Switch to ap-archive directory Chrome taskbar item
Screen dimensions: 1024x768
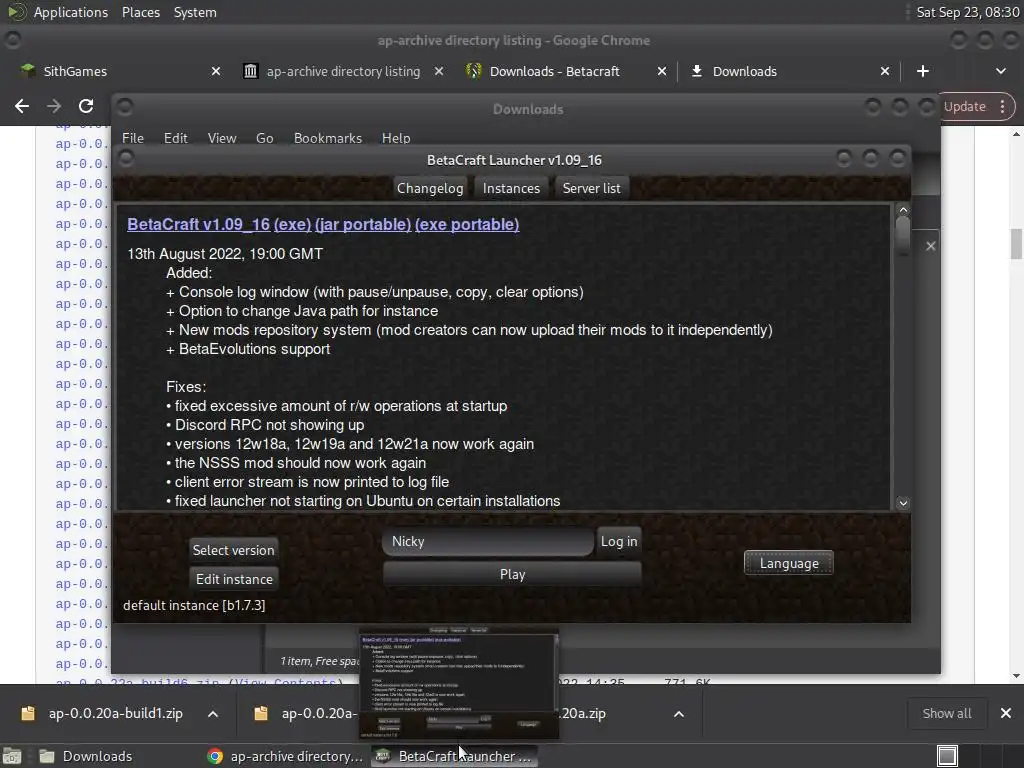[x=285, y=756]
